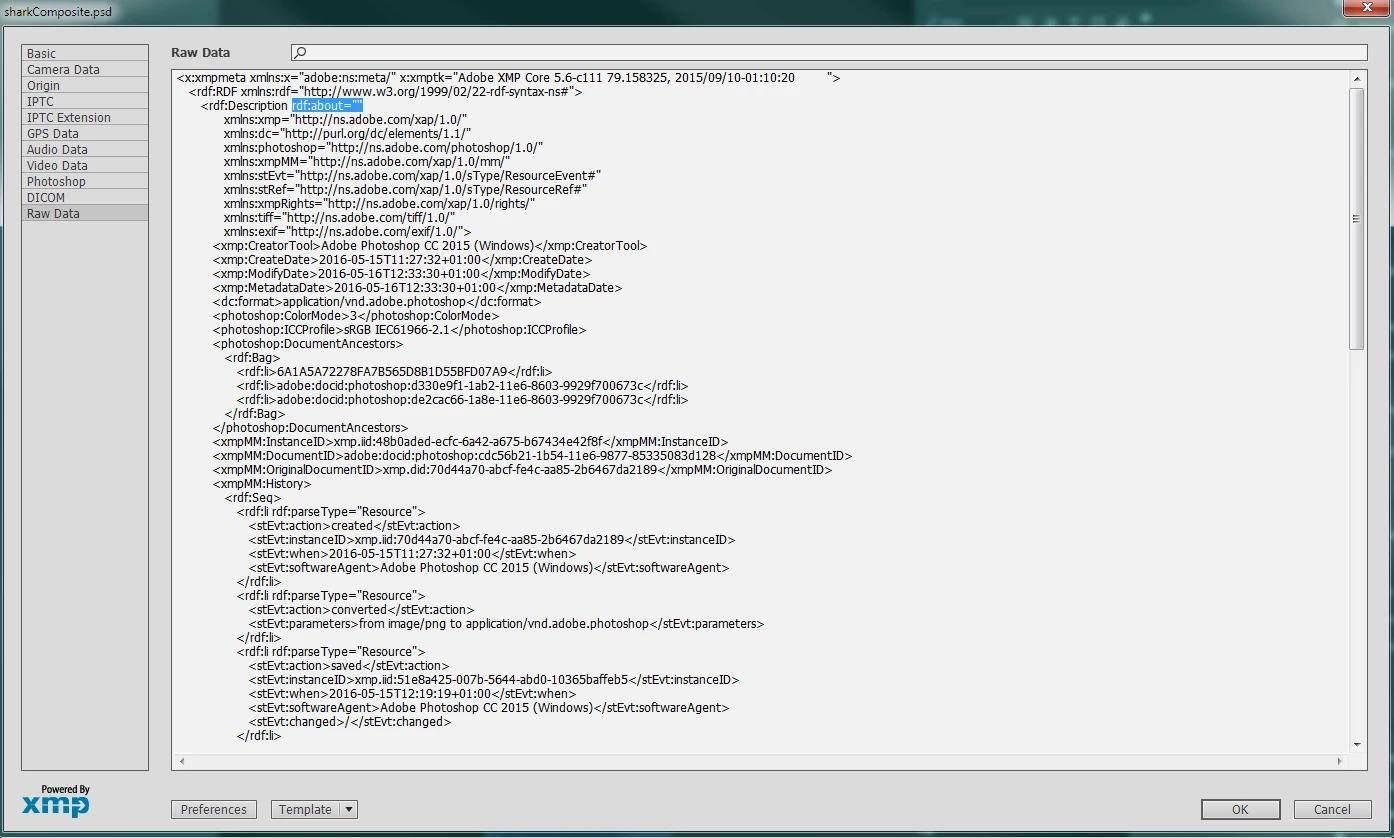Open the DICOM tab
Image resolution: width=1394 pixels, height=838 pixels.
click(x=85, y=197)
